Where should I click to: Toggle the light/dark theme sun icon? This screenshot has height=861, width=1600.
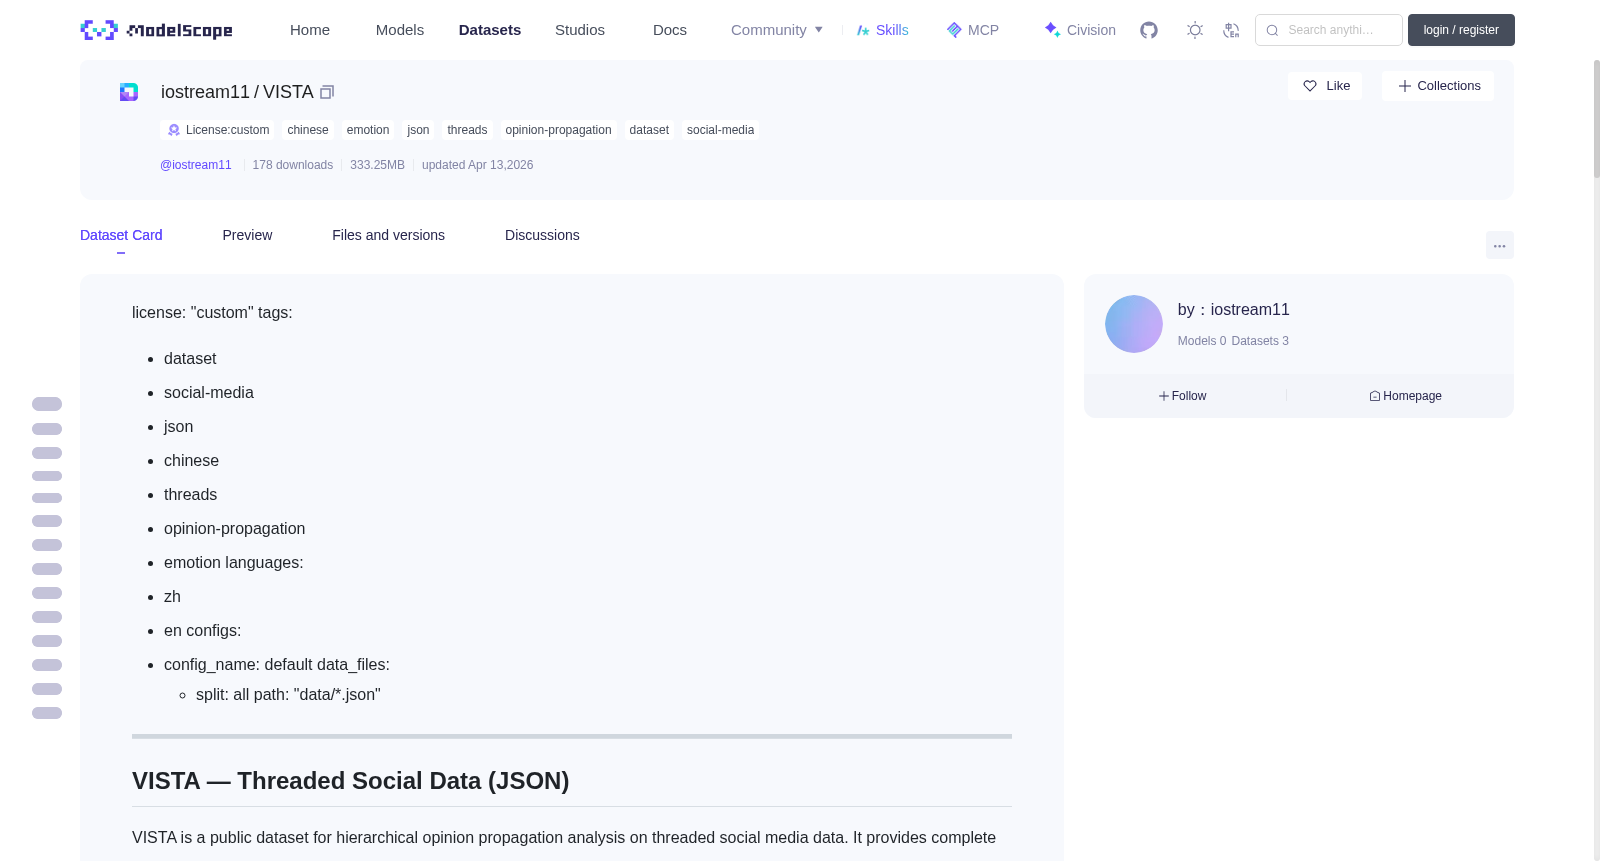[1195, 30]
